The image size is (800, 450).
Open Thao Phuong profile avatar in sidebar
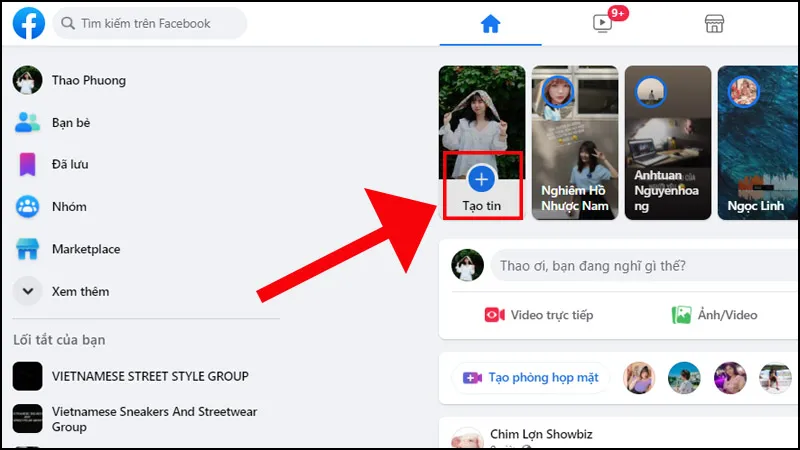(x=28, y=80)
